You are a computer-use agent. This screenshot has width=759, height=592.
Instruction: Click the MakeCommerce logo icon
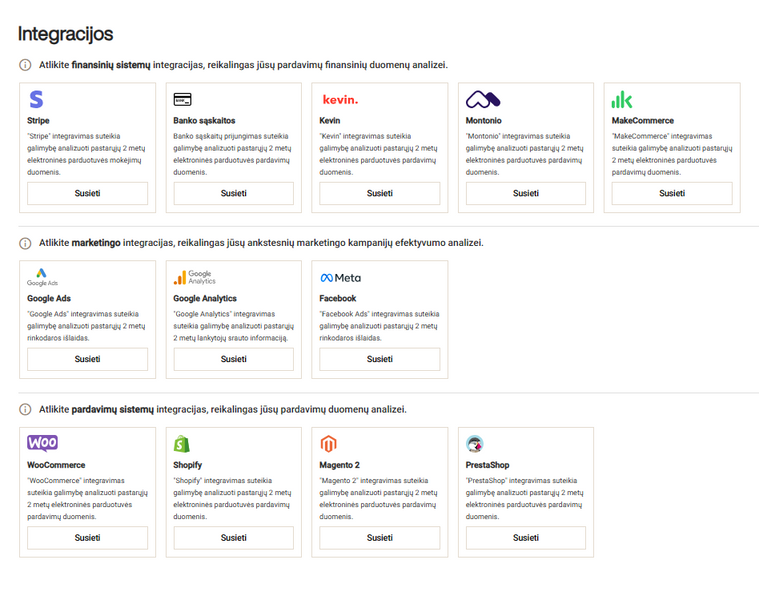pyautogui.click(x=622, y=100)
